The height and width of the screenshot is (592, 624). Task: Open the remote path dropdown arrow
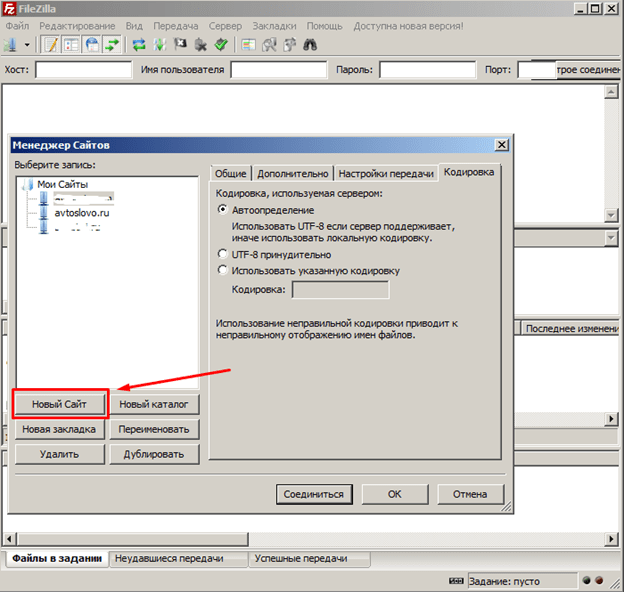(x=611, y=238)
